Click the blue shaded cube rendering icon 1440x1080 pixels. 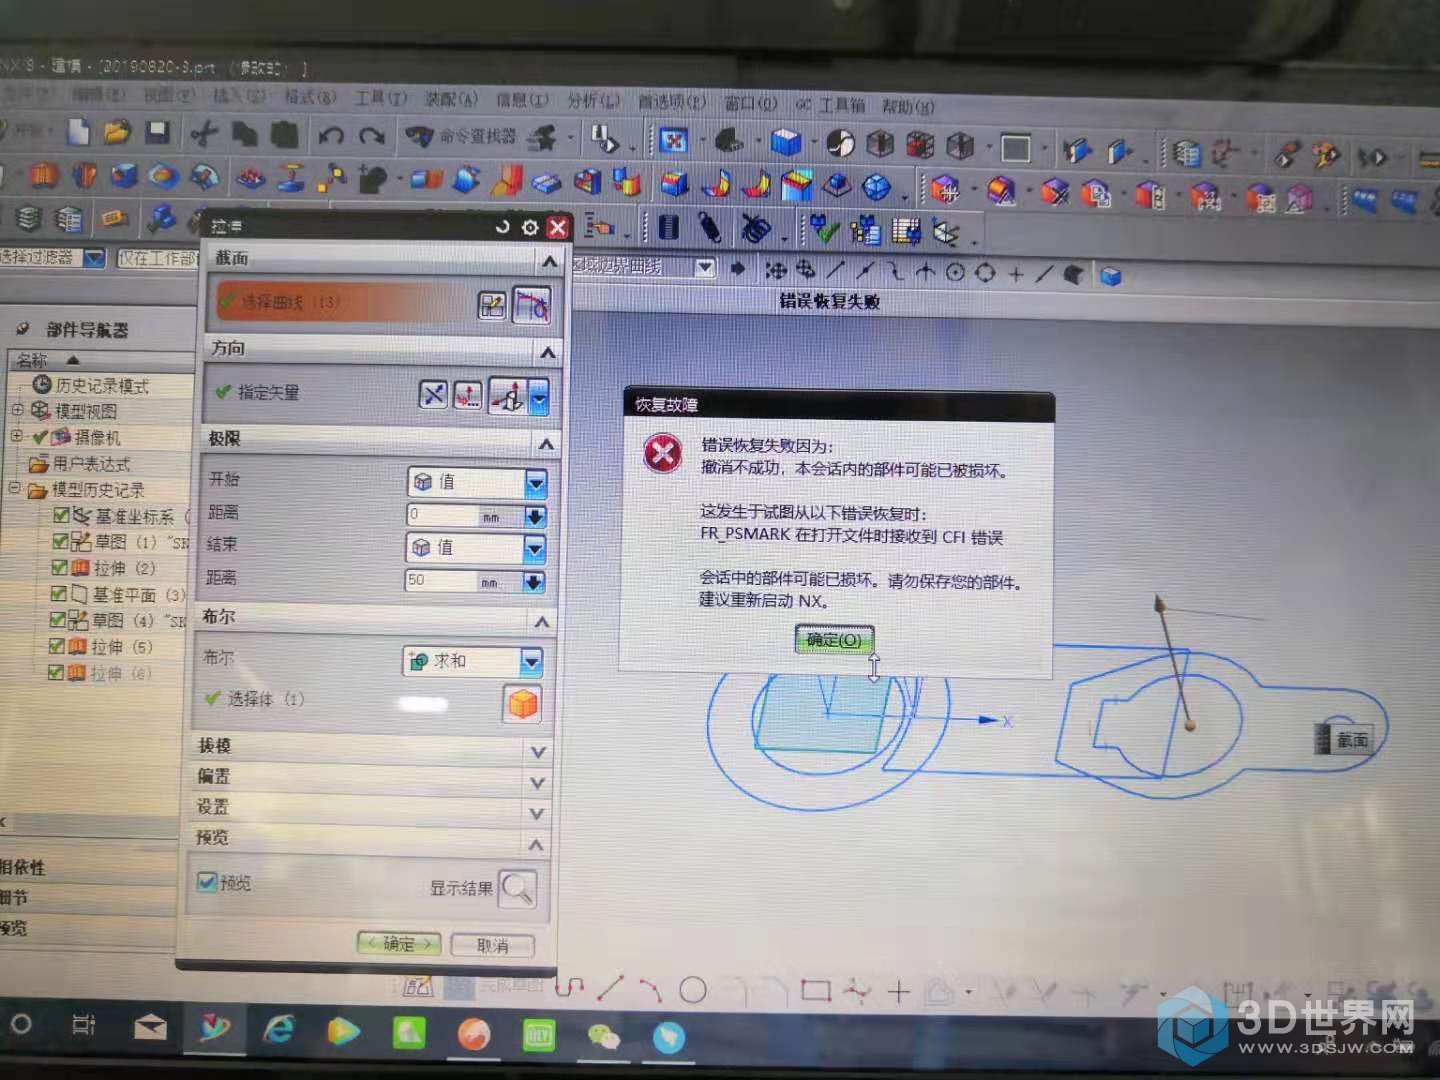pyautogui.click(x=786, y=143)
